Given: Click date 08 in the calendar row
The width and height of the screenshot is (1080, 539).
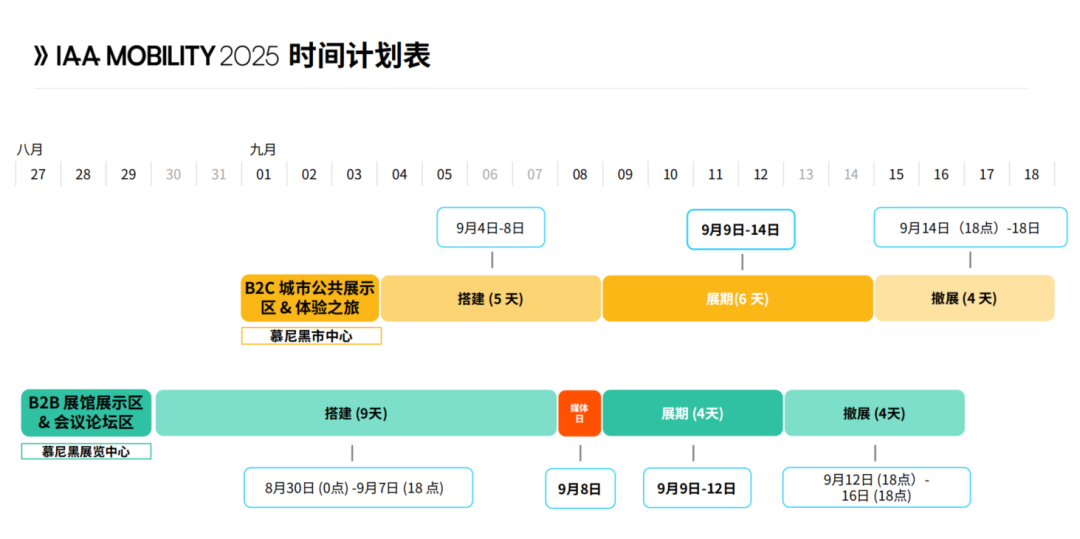Looking at the screenshot, I should pyautogui.click(x=580, y=175).
